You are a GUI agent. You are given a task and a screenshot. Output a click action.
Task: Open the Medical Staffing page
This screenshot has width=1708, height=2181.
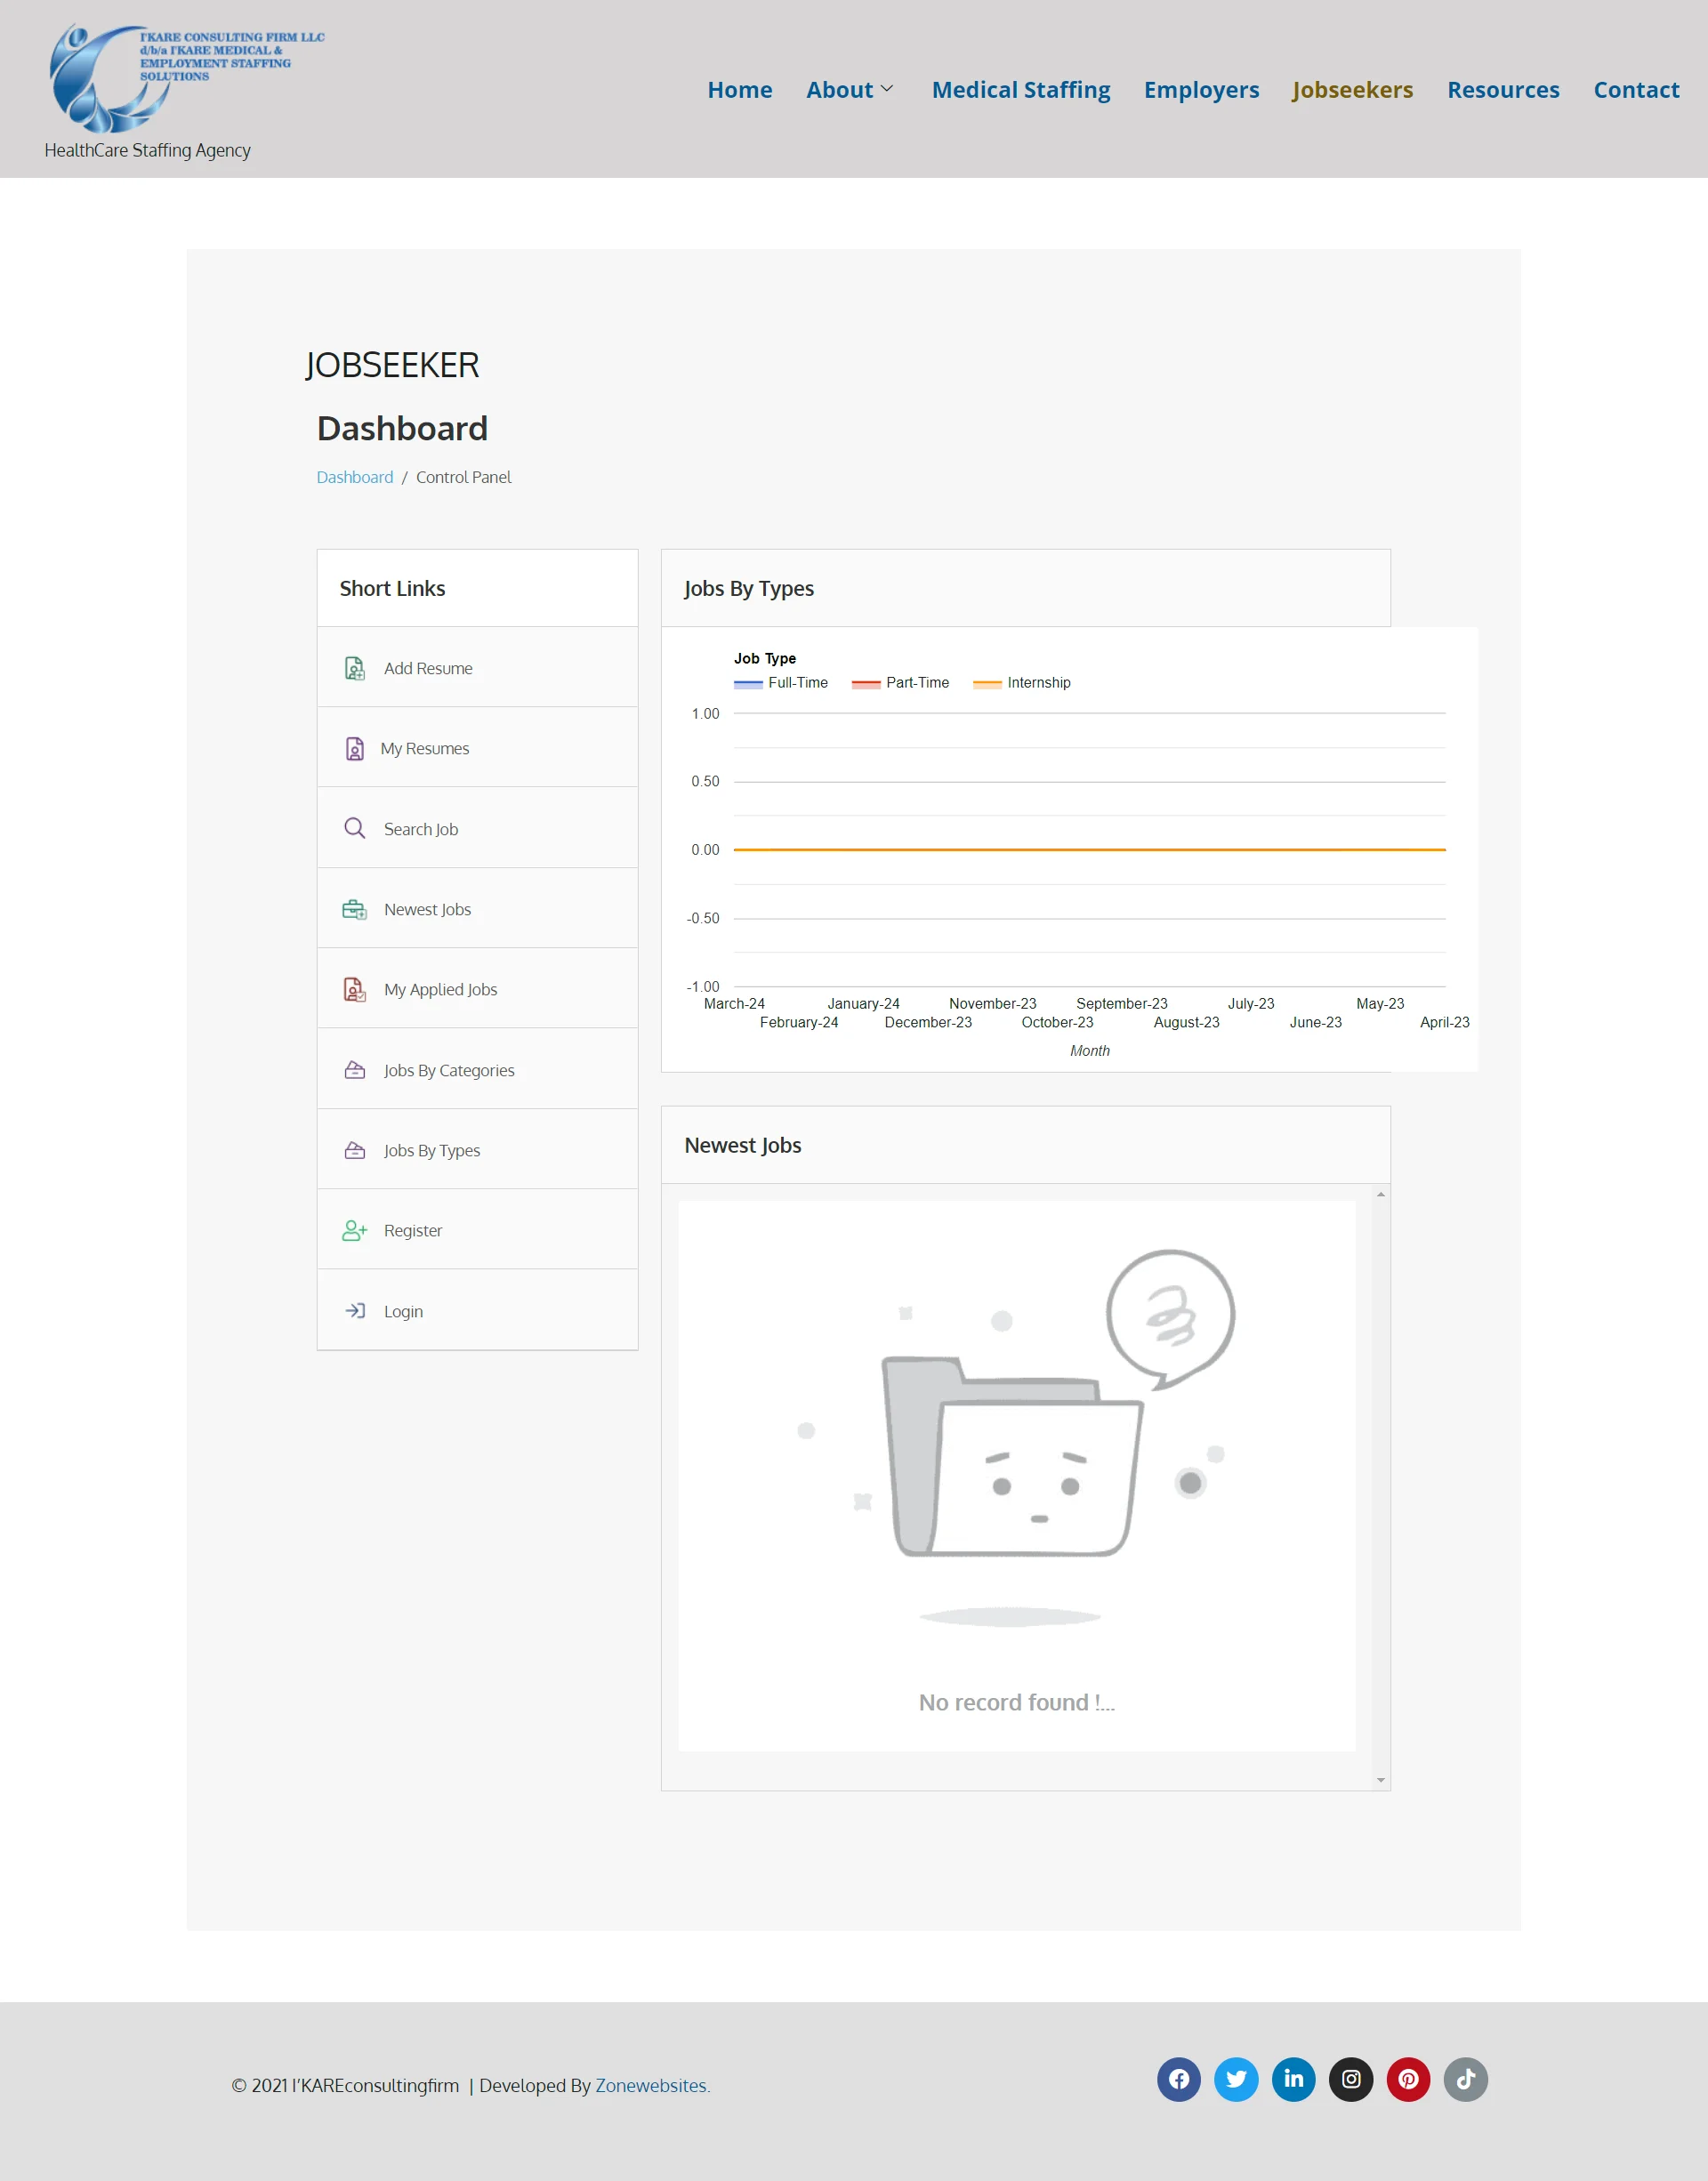pos(1021,89)
